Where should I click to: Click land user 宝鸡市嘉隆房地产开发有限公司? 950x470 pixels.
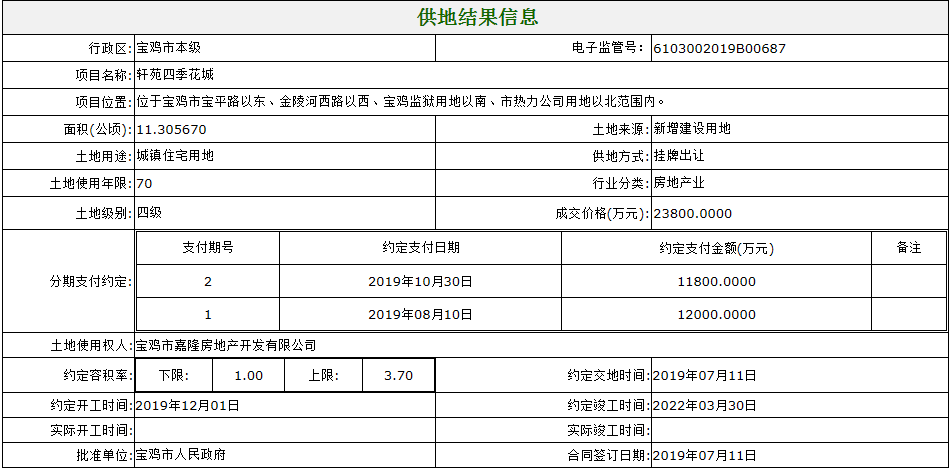[226, 346]
